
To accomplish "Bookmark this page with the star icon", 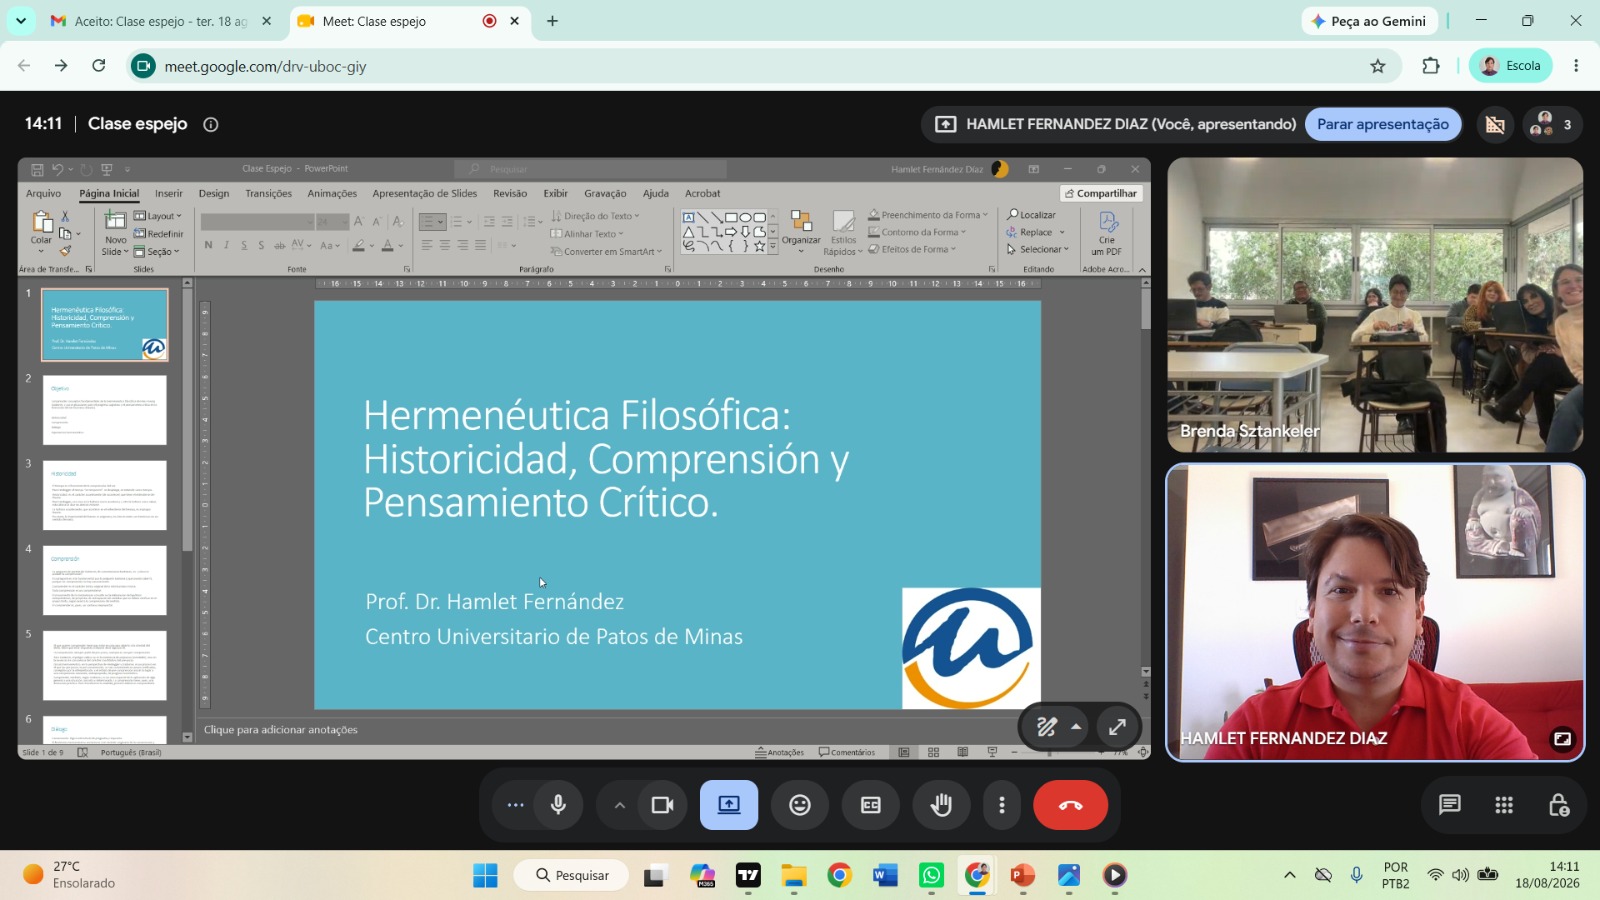I will [1378, 66].
